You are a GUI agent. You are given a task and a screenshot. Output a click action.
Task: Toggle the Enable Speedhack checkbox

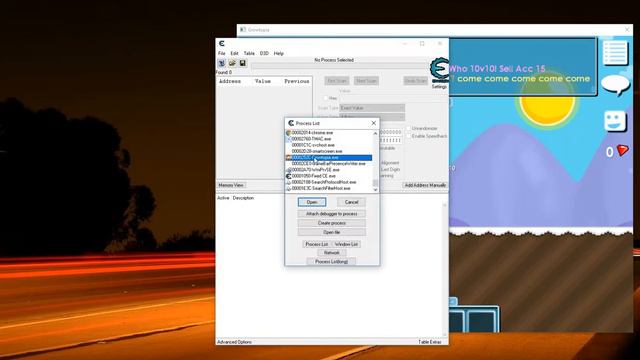tap(409, 136)
